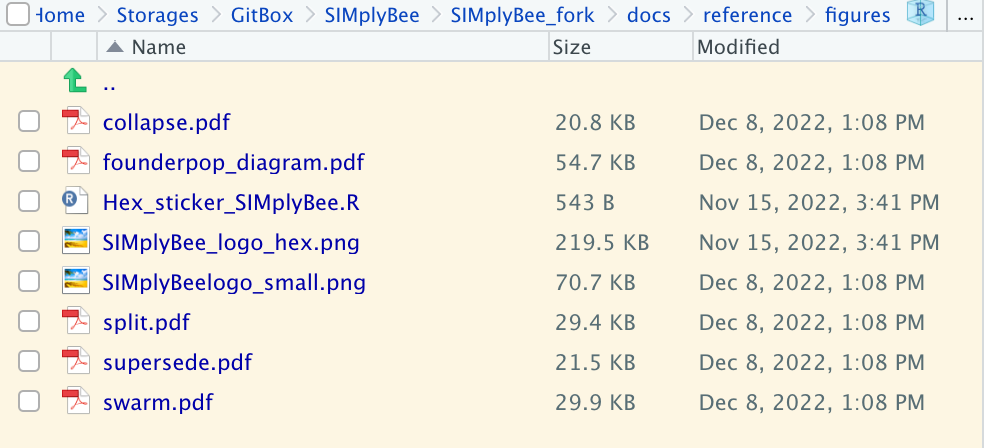Toggle the select-all checkbox in the breadcrumb bar
Screen dimensions: 984x448
pos(18,14)
